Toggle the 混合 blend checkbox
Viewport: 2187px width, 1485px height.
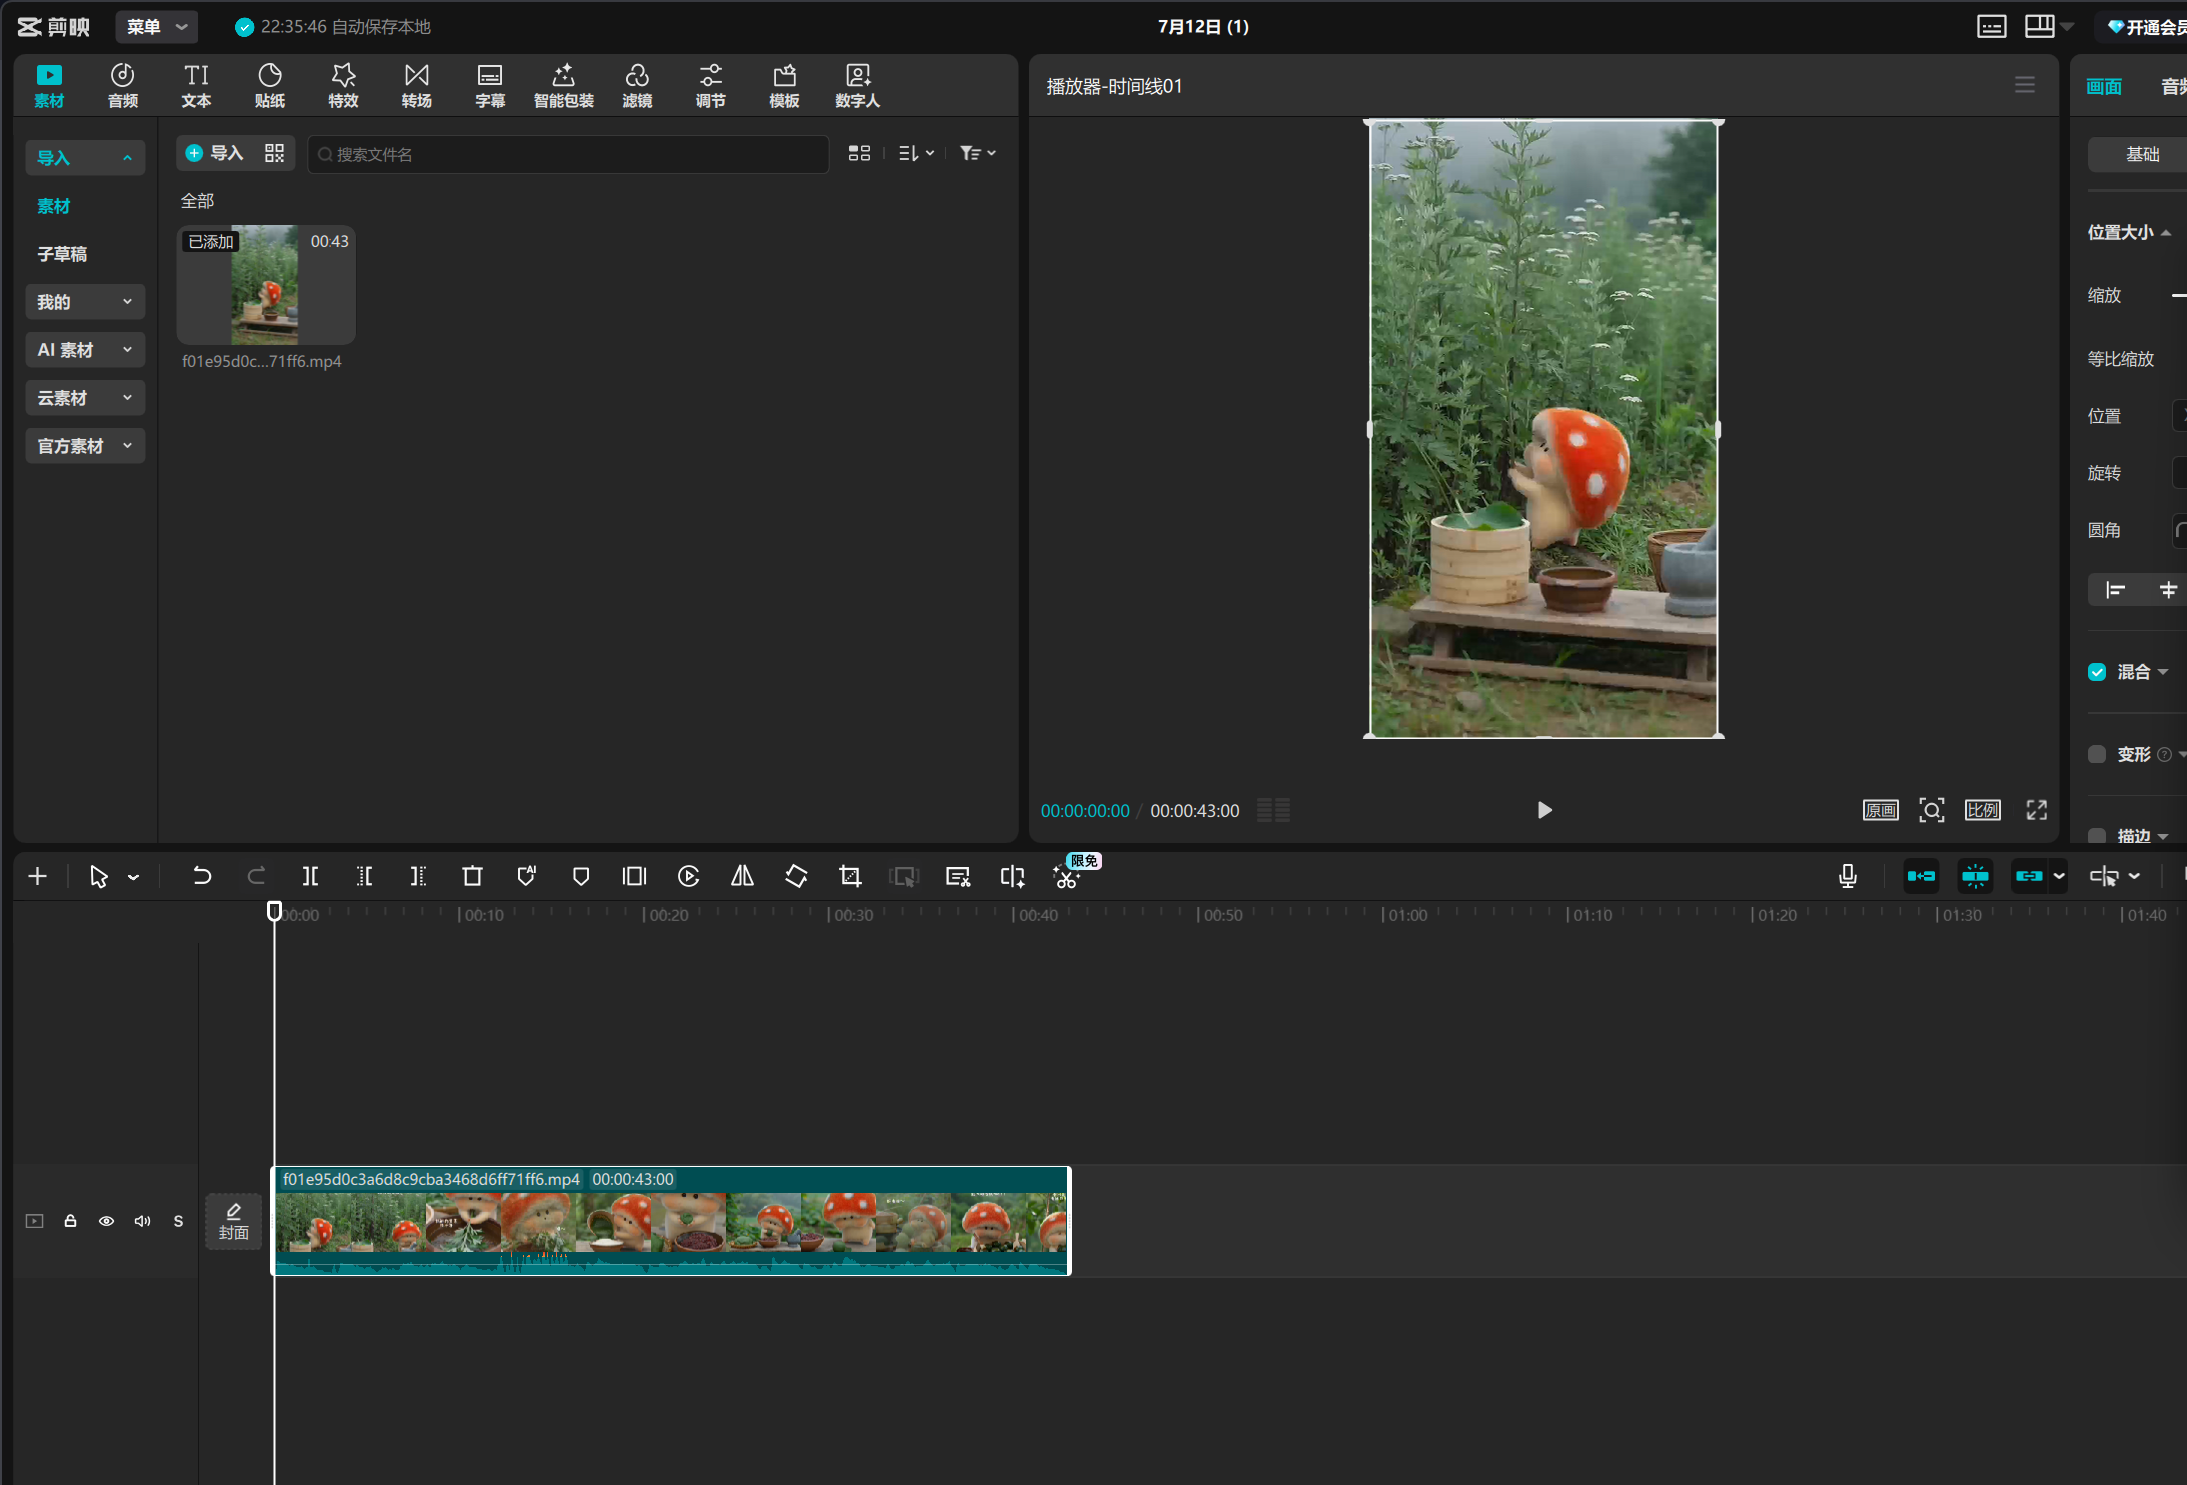coord(2097,672)
